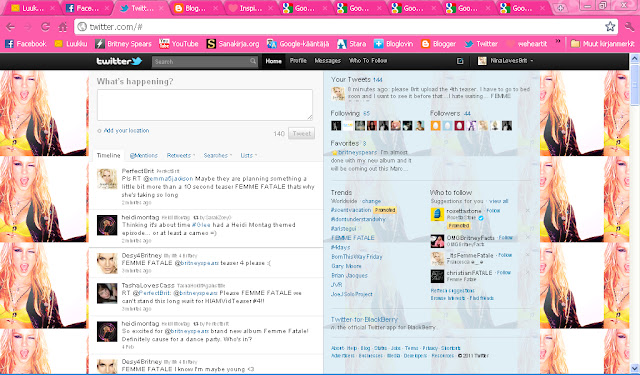Screen dimensions: 640x375
Task: Open Facebook bookmark in bookmarks bar
Action: tap(25, 44)
